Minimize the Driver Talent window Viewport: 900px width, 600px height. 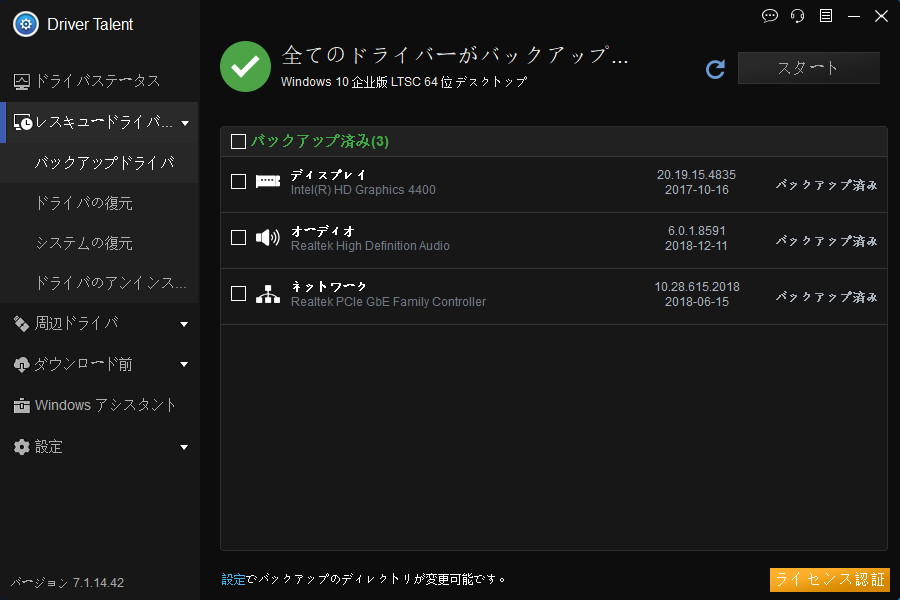click(854, 16)
